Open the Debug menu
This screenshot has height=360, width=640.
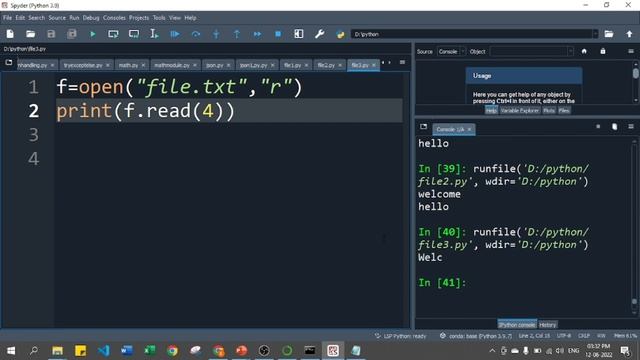click(x=91, y=18)
